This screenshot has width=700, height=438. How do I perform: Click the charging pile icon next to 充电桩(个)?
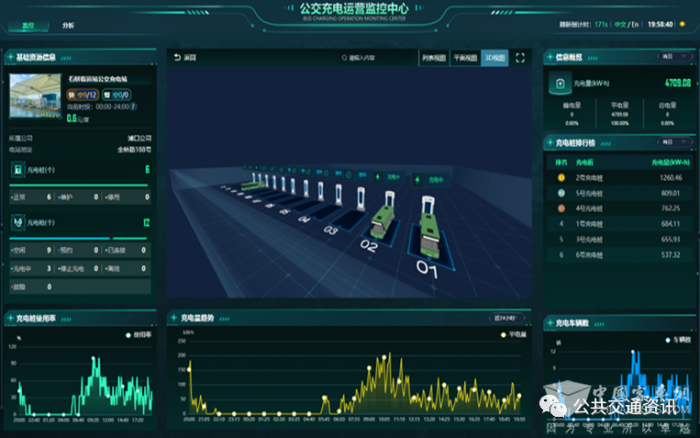point(19,170)
